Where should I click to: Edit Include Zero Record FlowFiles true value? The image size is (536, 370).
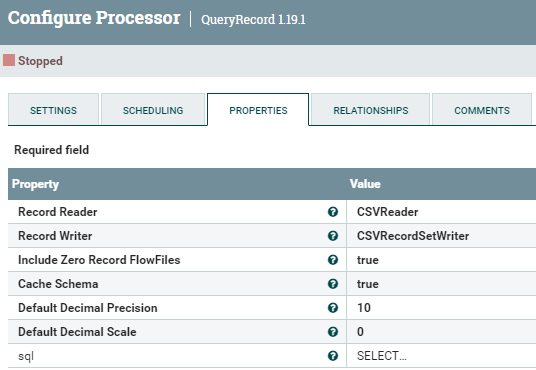point(368,260)
